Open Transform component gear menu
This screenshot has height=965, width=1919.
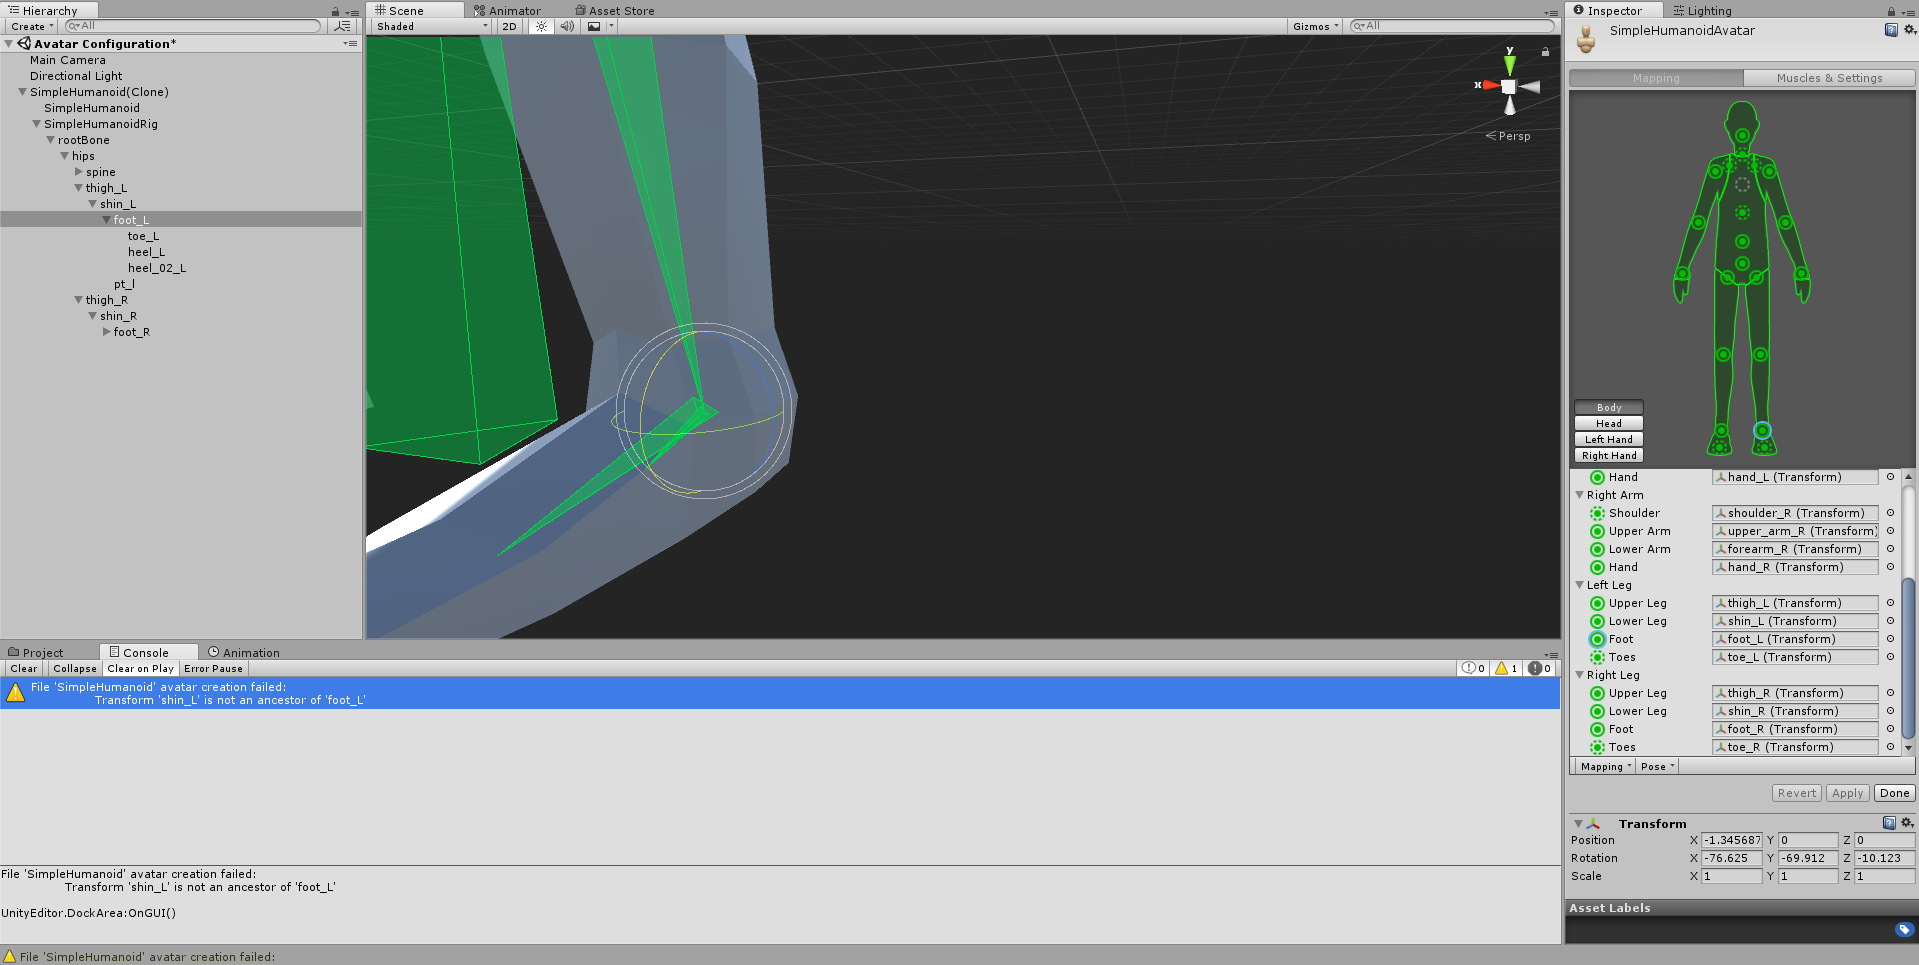pos(1907,823)
